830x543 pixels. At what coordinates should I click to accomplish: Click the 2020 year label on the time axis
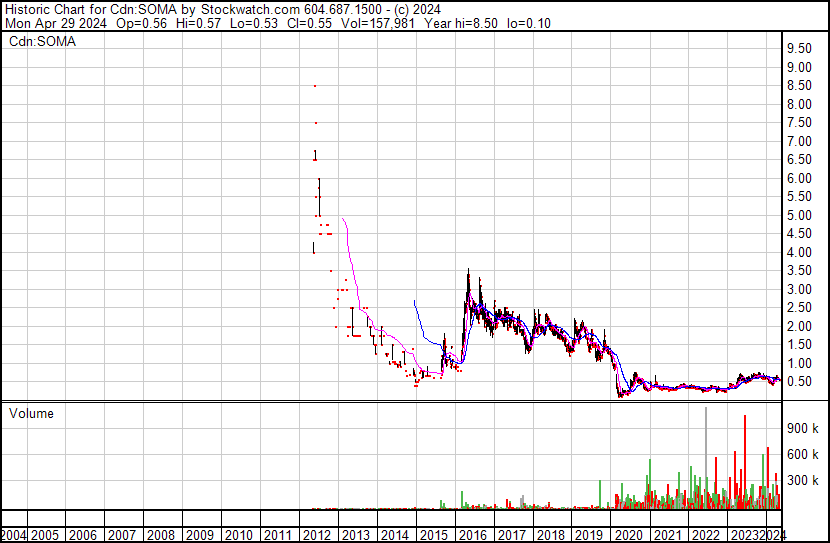click(x=628, y=535)
